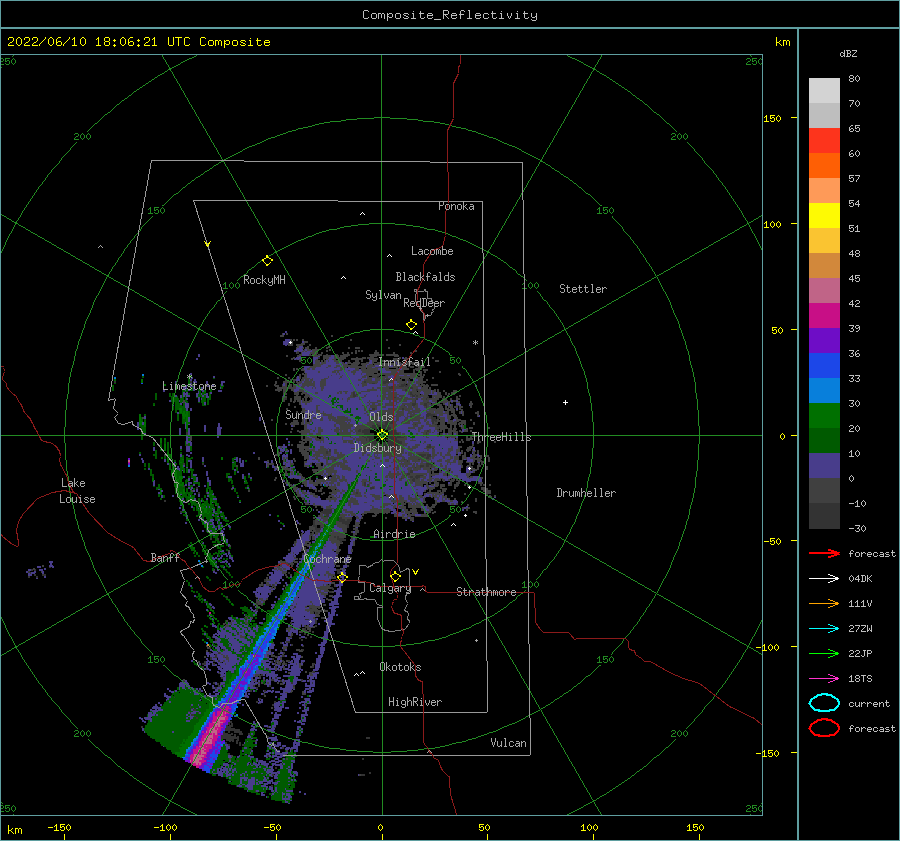Click the Ponoka city label
This screenshot has height=841, width=900.
click(x=456, y=206)
